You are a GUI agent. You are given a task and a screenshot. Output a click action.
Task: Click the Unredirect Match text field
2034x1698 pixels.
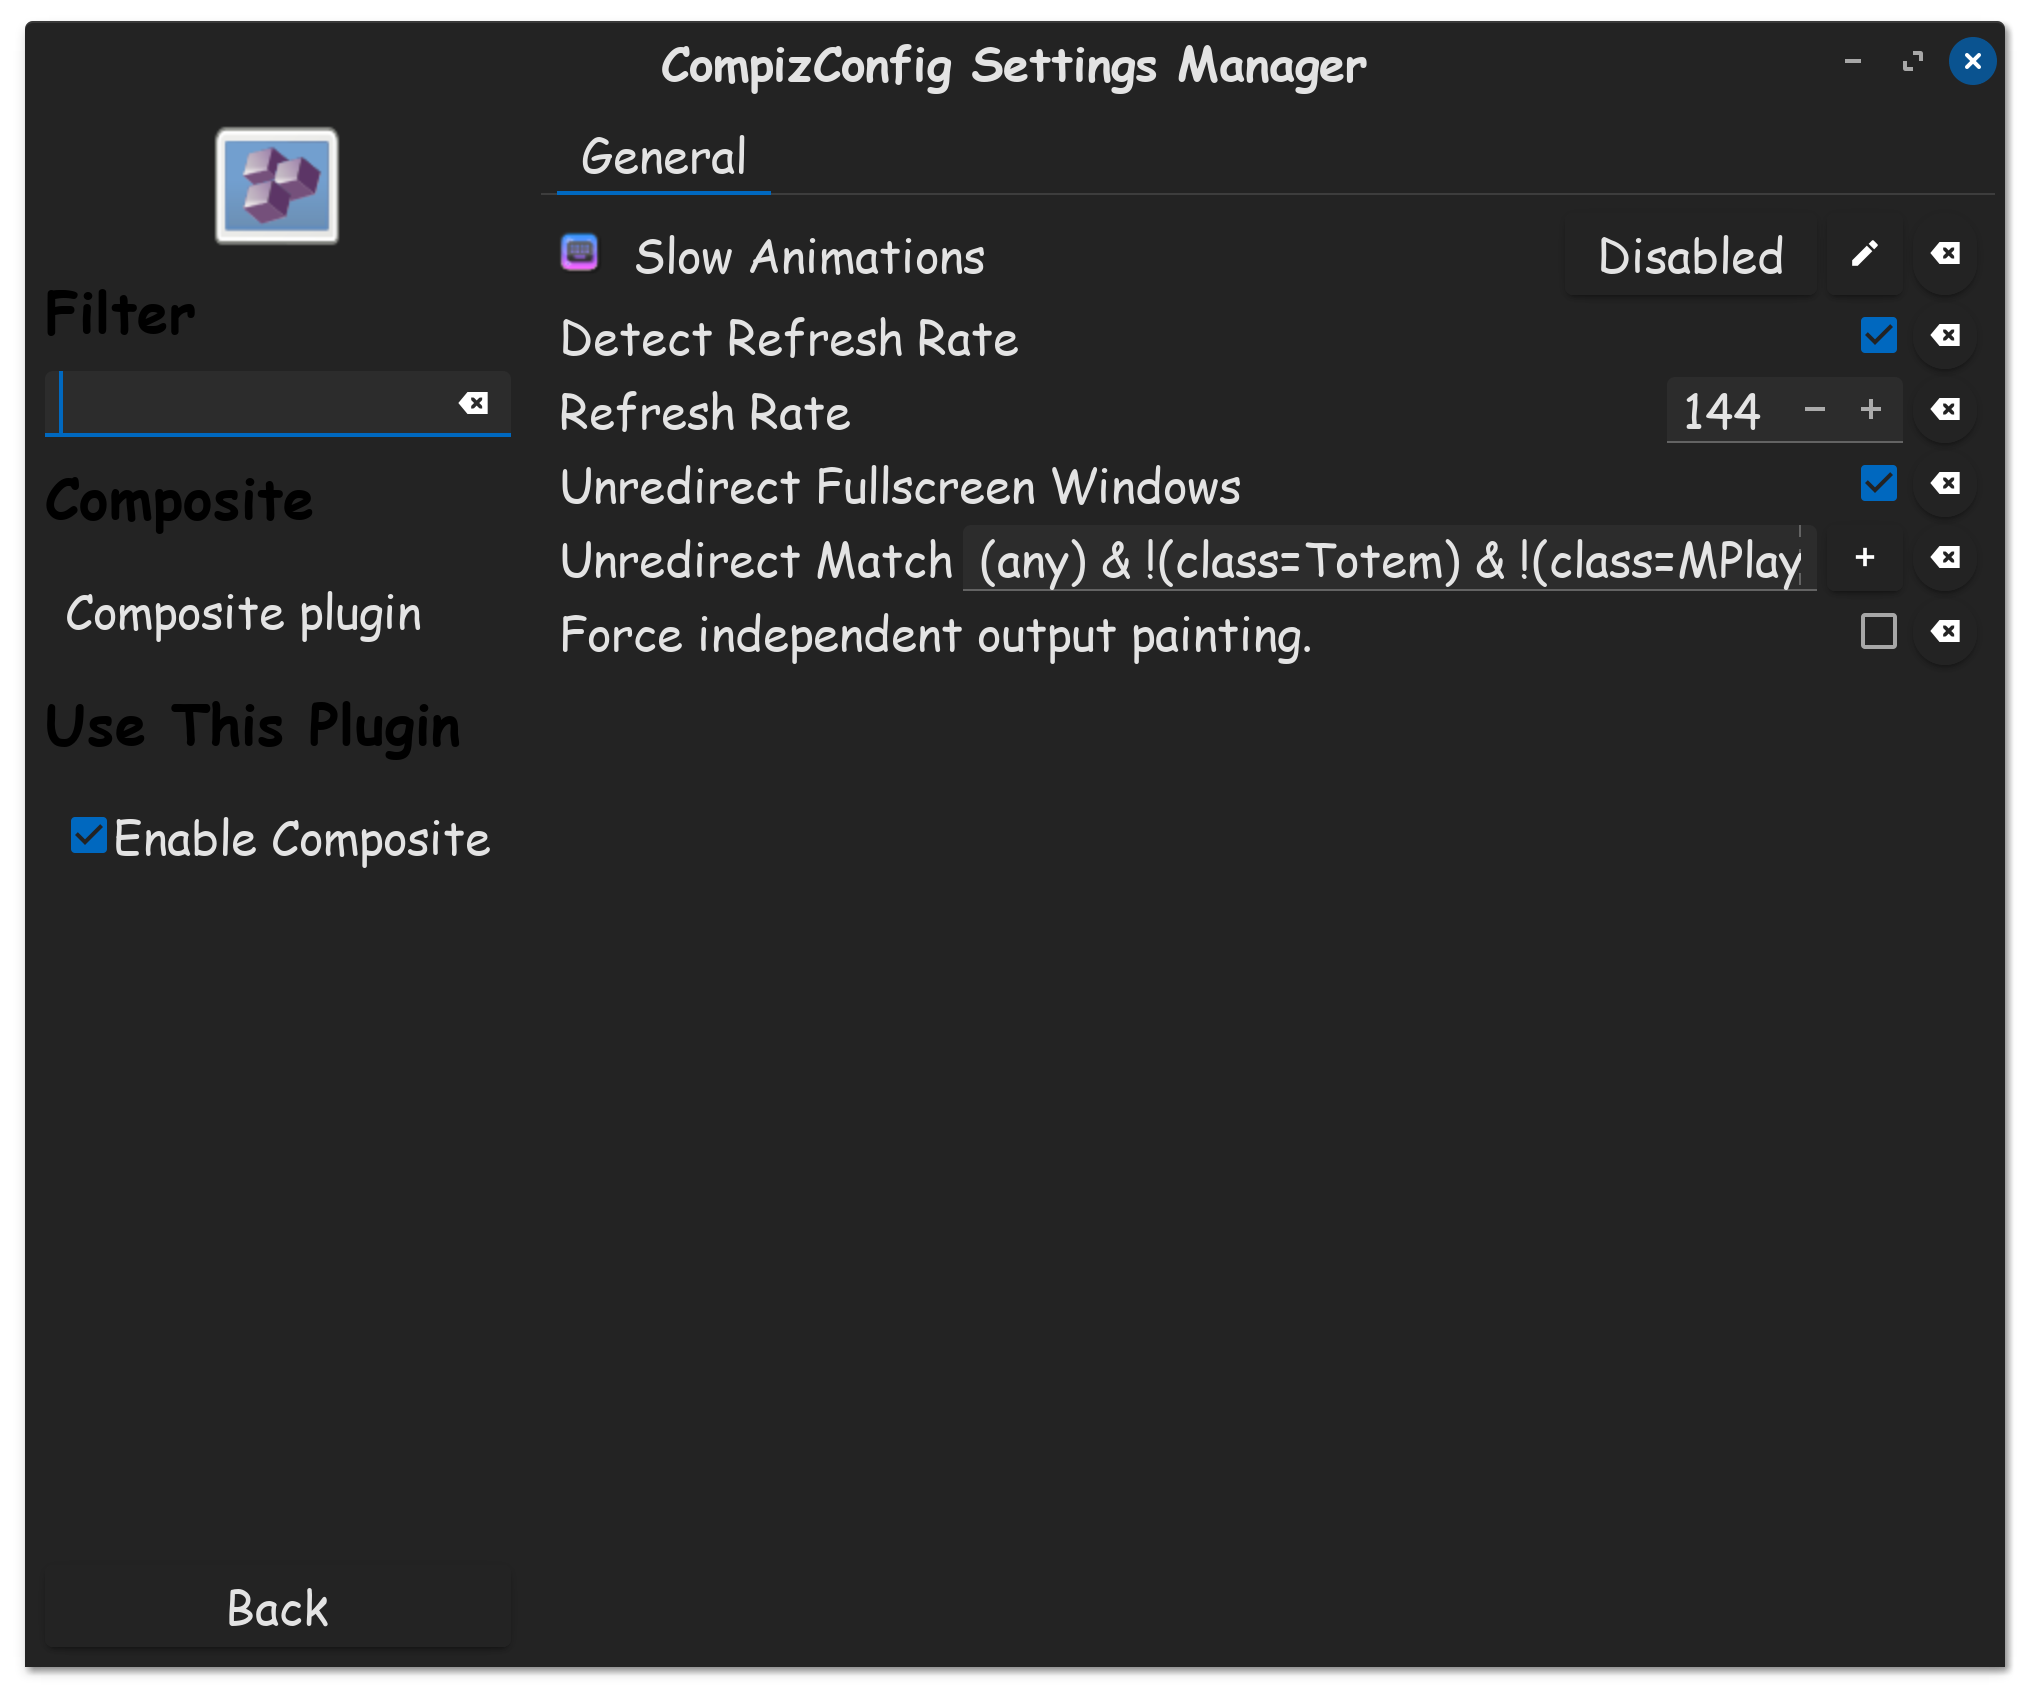coord(1389,559)
